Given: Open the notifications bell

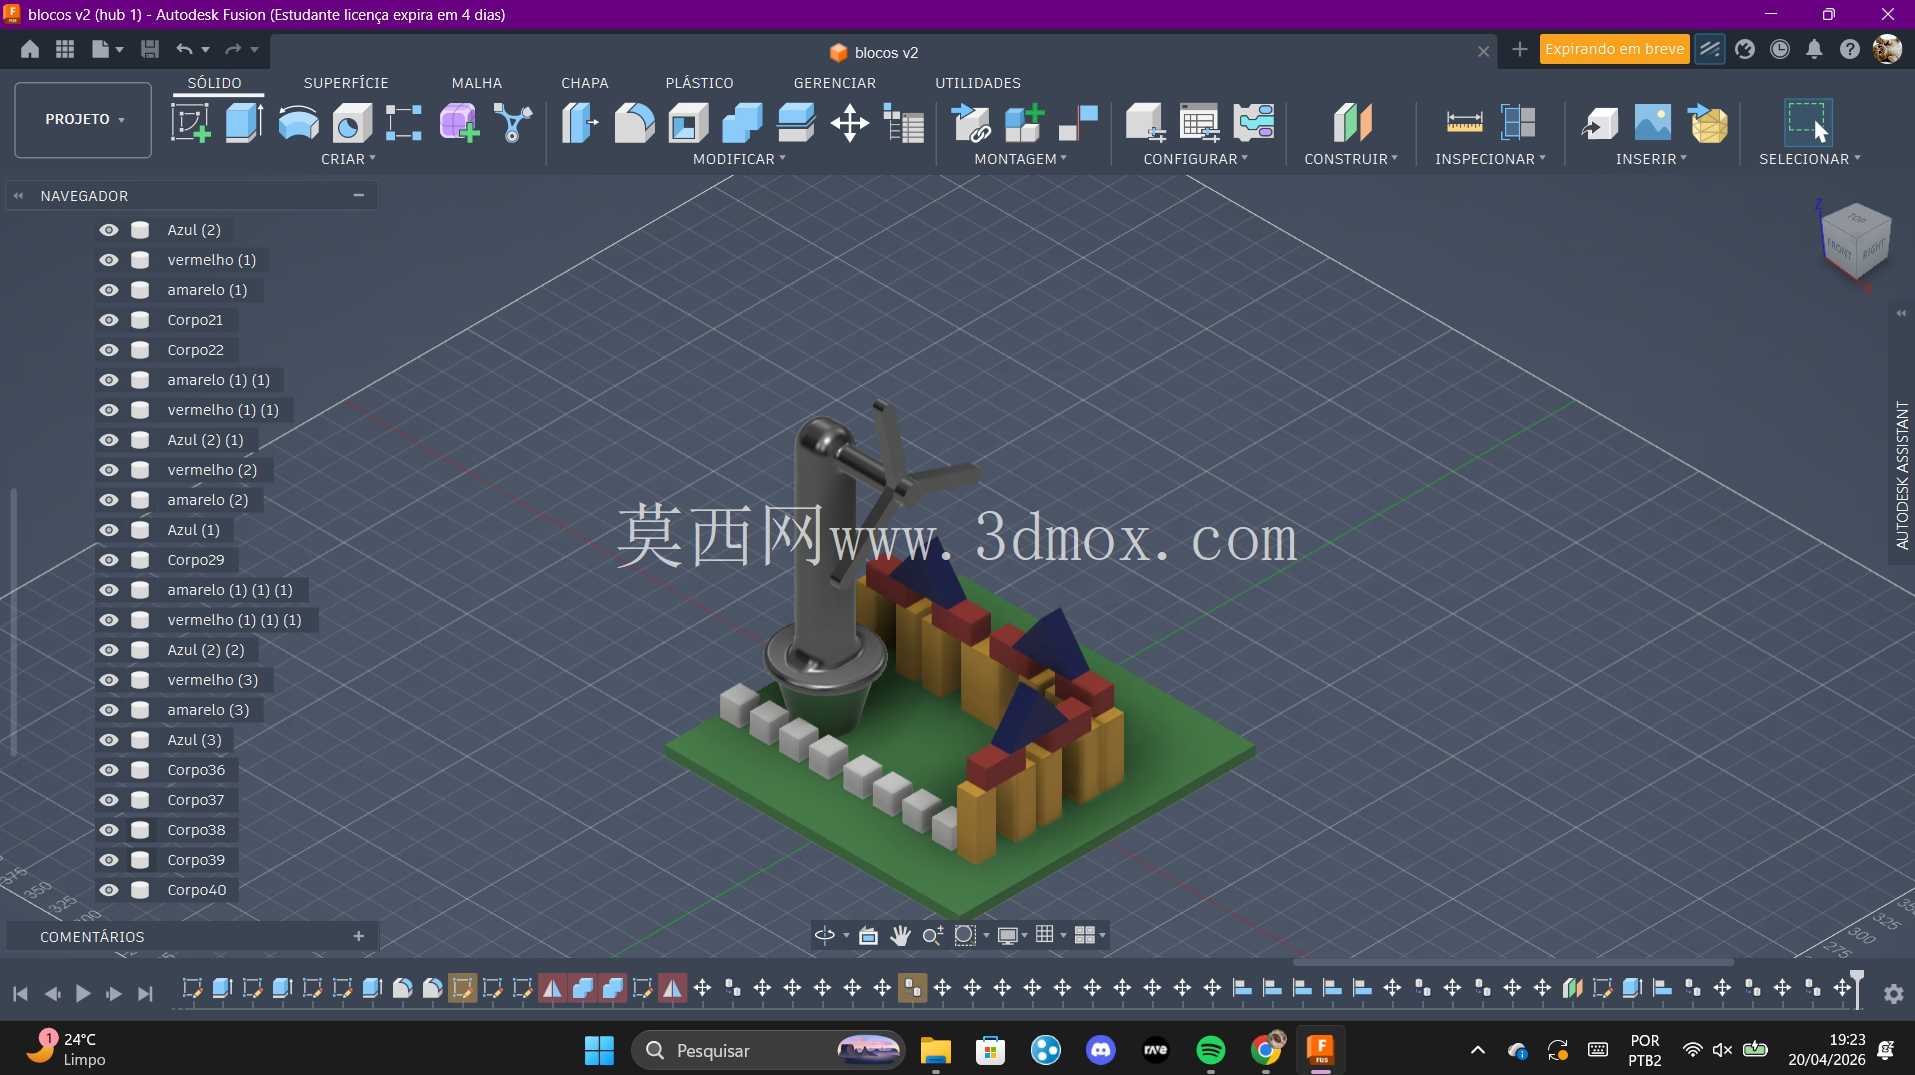Looking at the screenshot, I should (1814, 49).
